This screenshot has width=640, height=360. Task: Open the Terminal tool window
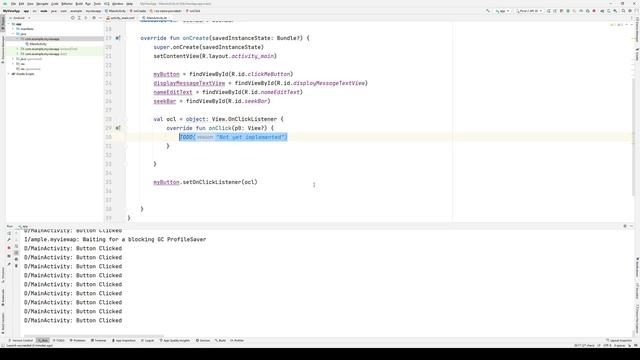tap(98, 340)
